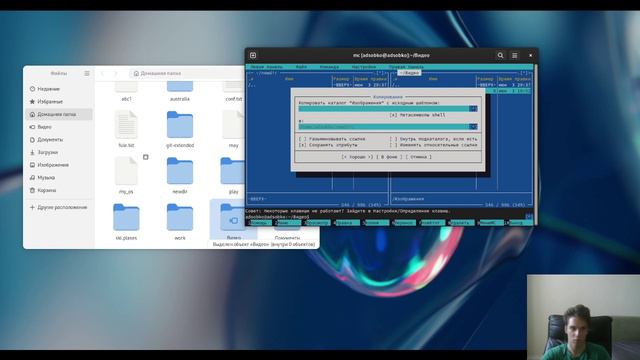Open Документы in Files sidebar
The height and width of the screenshot is (360, 640).
tap(60, 140)
